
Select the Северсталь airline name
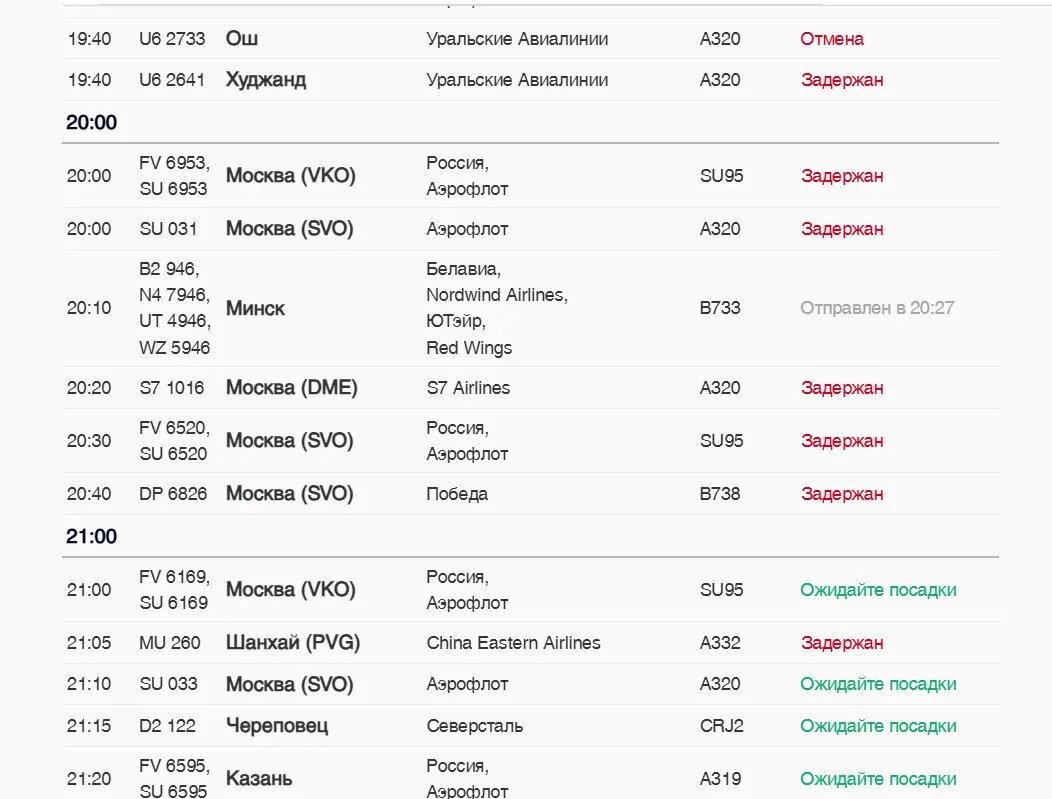474,726
